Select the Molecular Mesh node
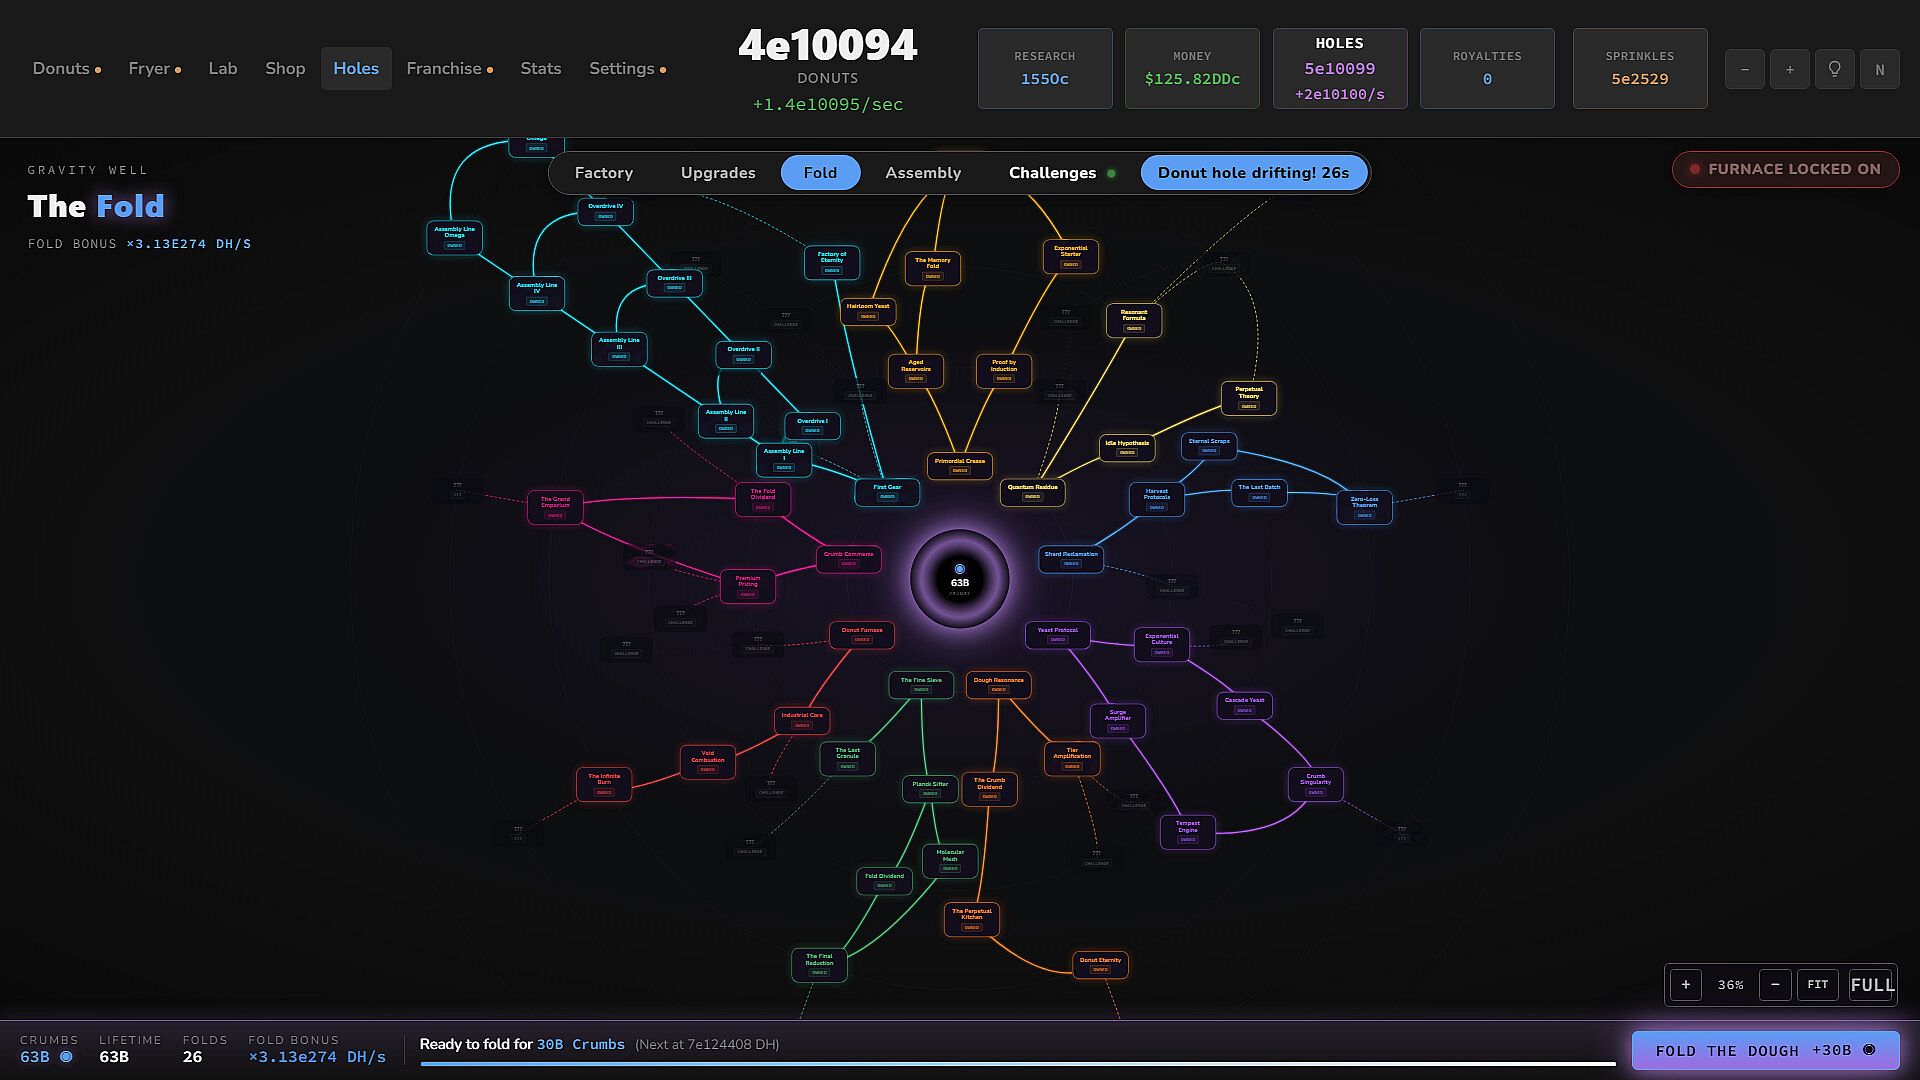 pyautogui.click(x=950, y=861)
